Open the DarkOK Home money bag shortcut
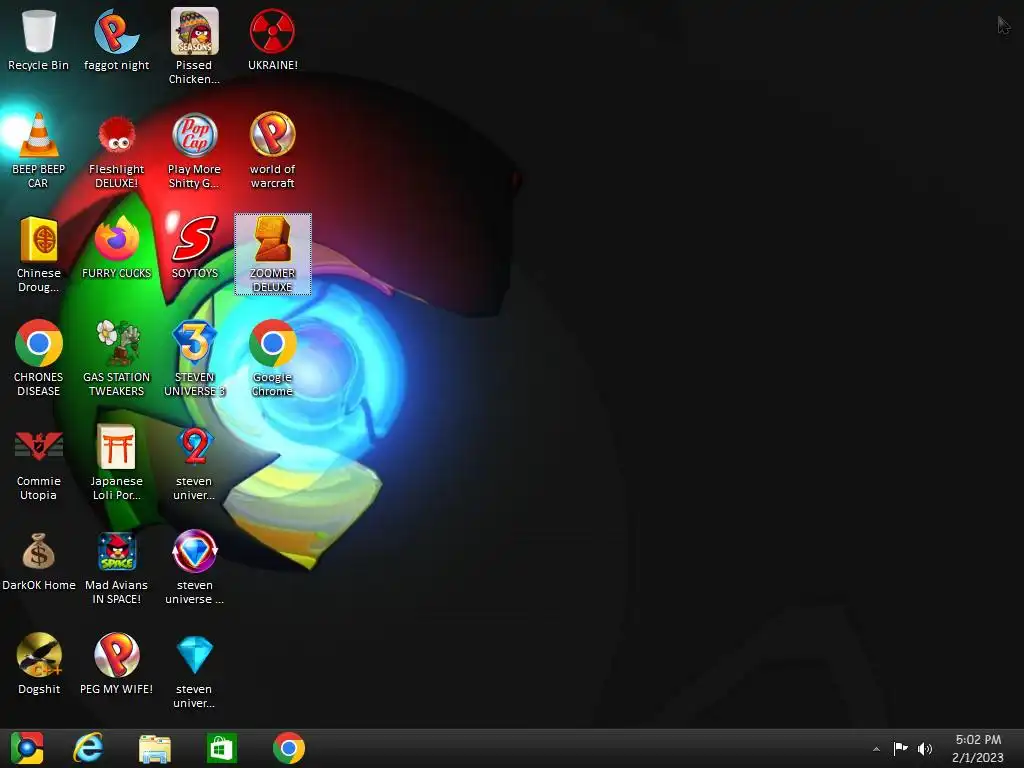 coord(39,562)
